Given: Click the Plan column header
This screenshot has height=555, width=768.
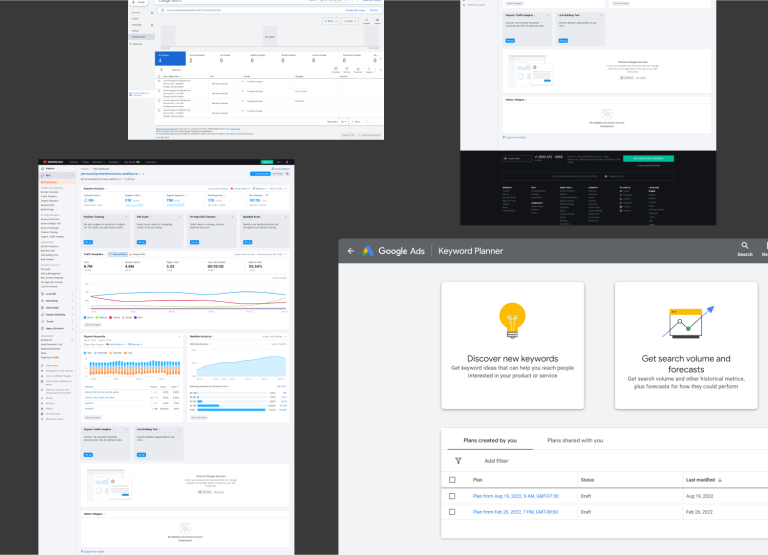Looking at the screenshot, I should (478, 480).
